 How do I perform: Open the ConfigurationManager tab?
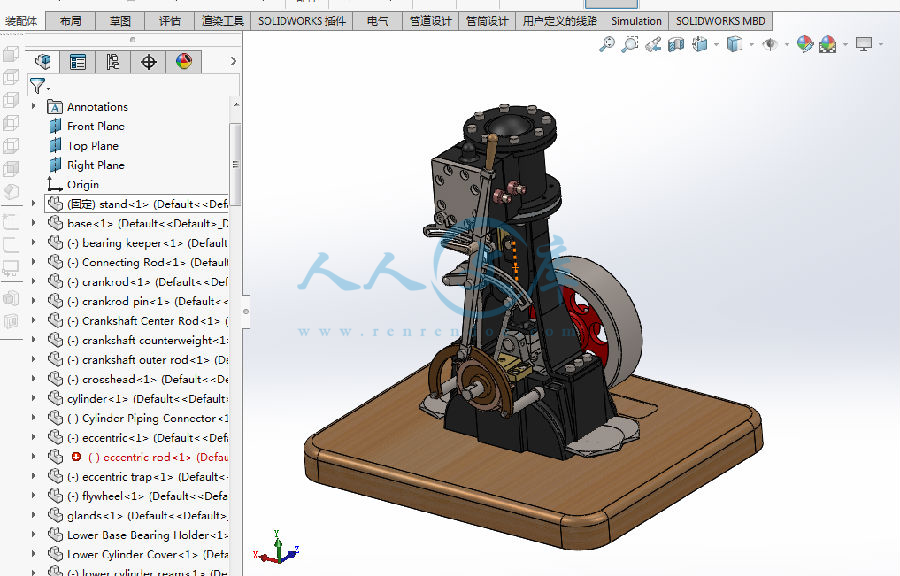(113, 61)
